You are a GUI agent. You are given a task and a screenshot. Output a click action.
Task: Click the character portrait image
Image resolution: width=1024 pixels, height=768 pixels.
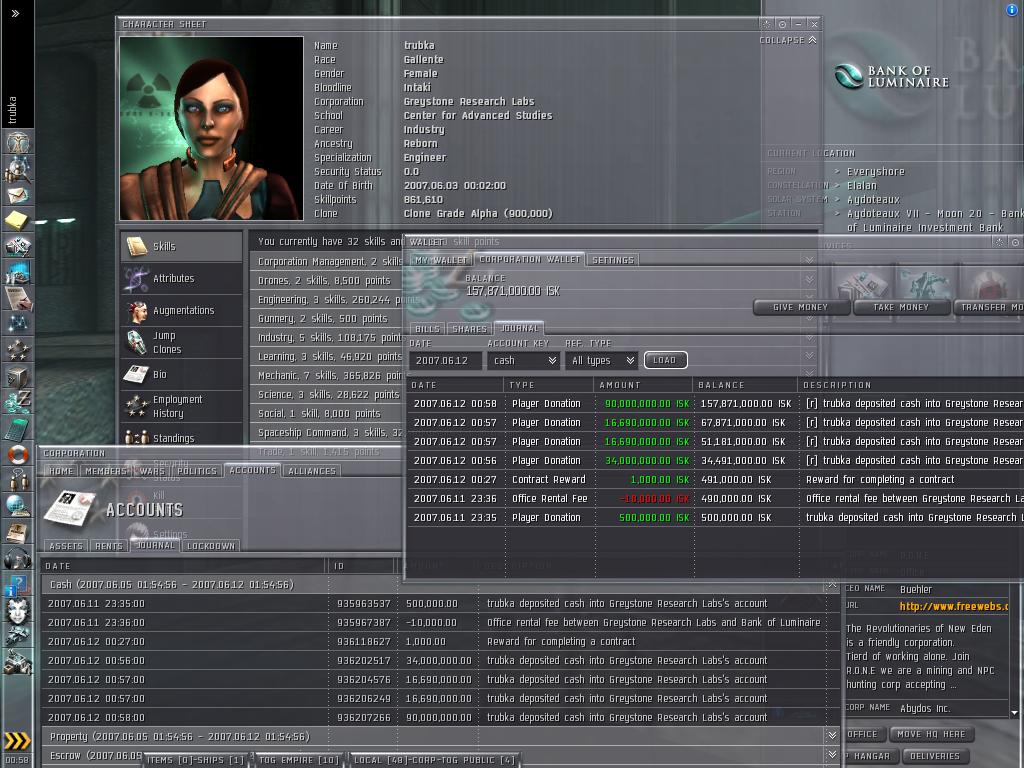[x=211, y=128]
